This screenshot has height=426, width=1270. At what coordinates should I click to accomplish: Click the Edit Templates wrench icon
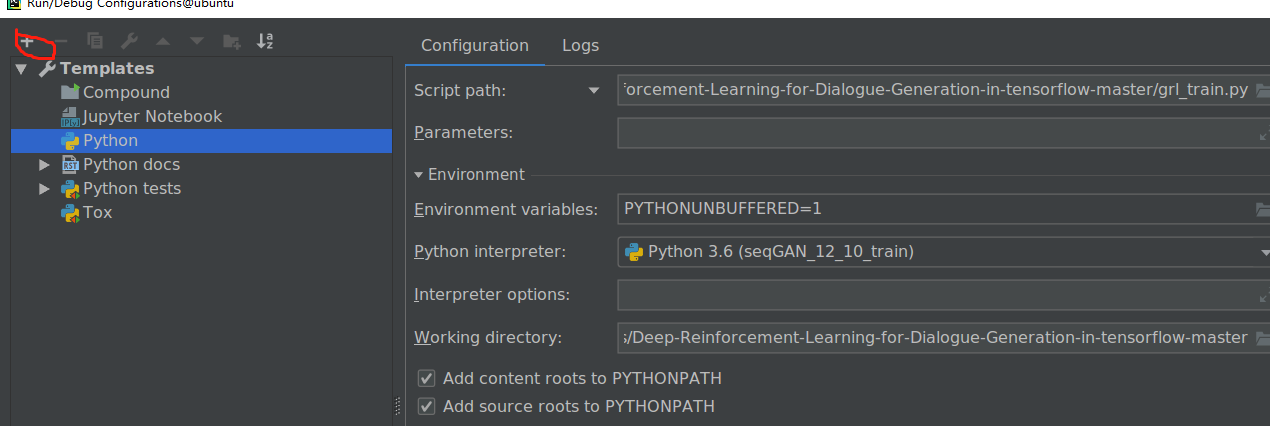129,42
